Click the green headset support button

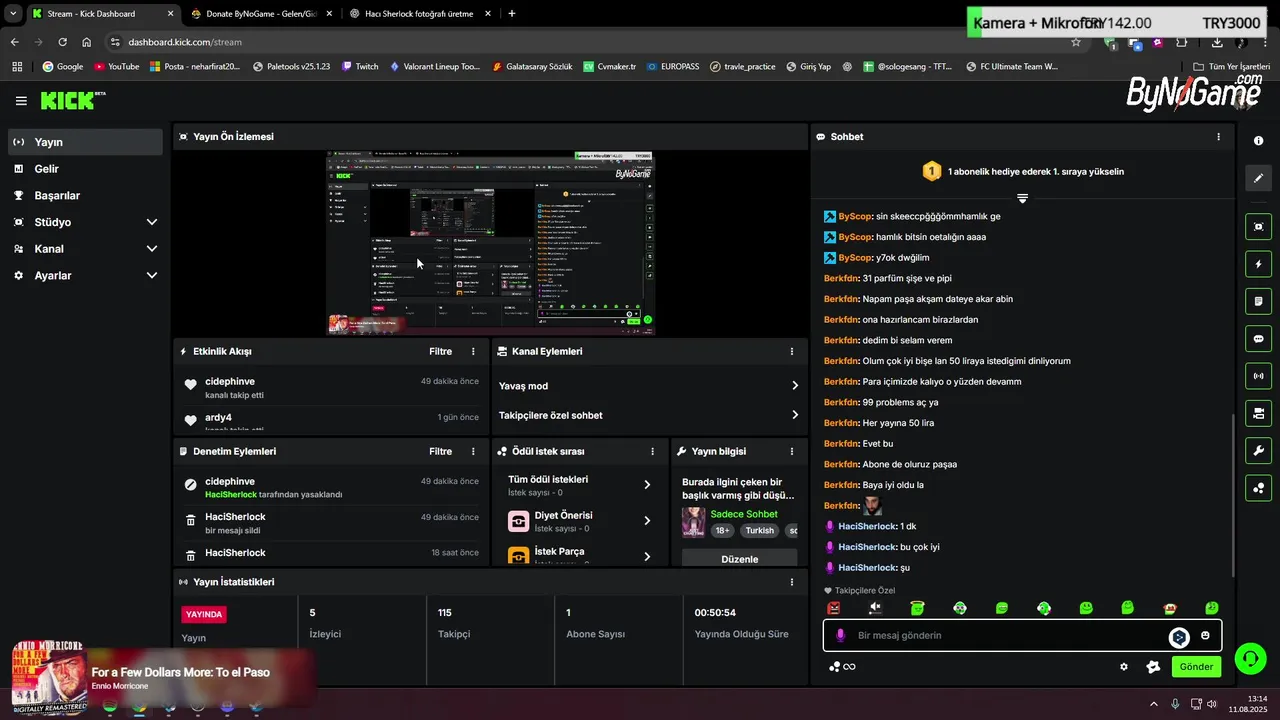click(1250, 658)
